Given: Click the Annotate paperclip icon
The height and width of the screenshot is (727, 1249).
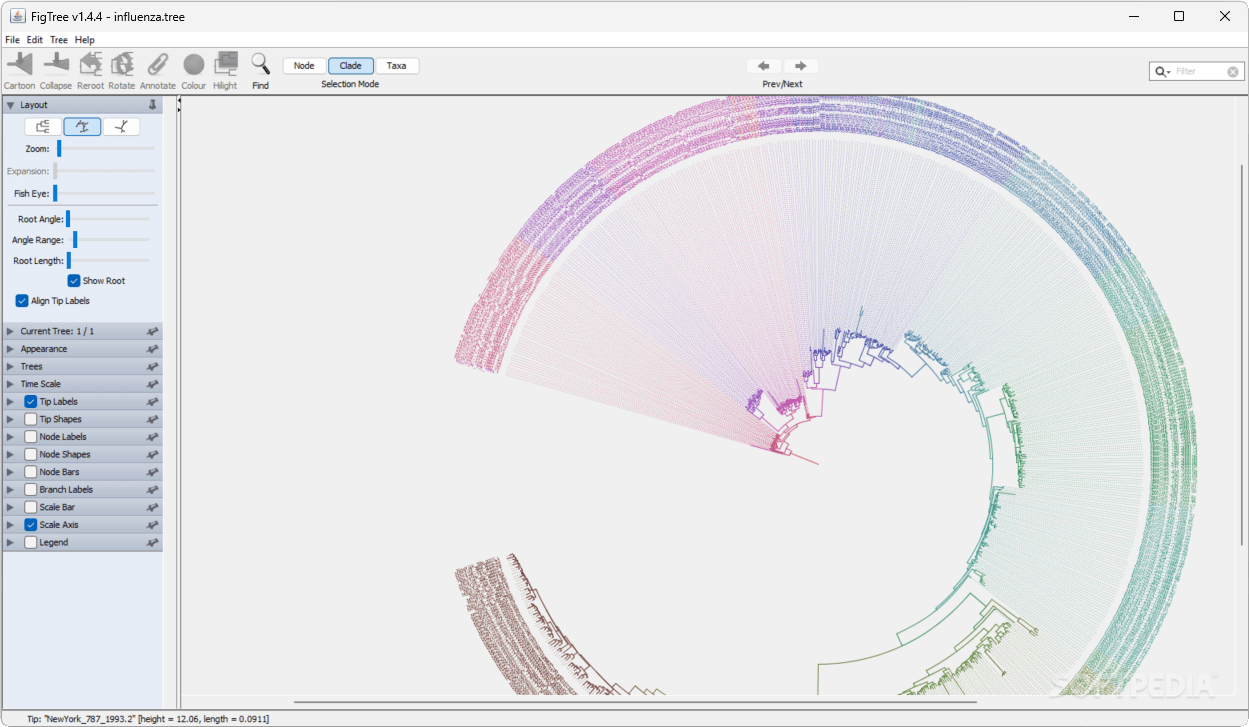Looking at the screenshot, I should point(158,64).
